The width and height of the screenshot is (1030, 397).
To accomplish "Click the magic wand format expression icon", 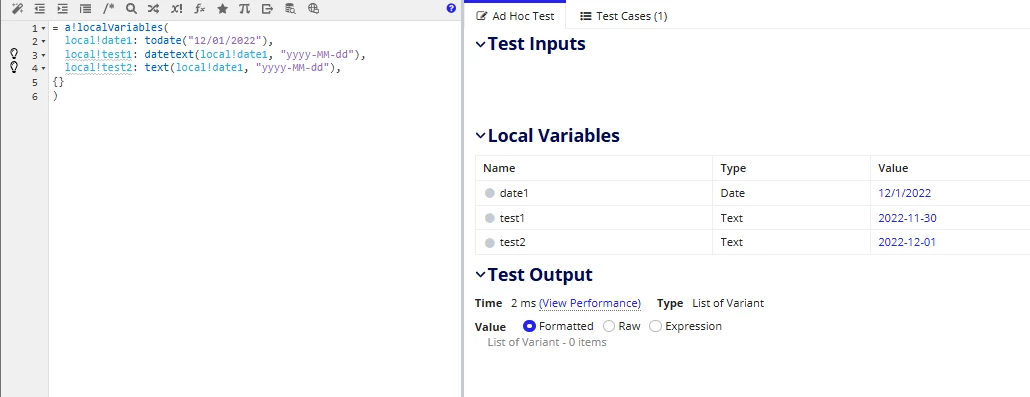I will (18, 9).
